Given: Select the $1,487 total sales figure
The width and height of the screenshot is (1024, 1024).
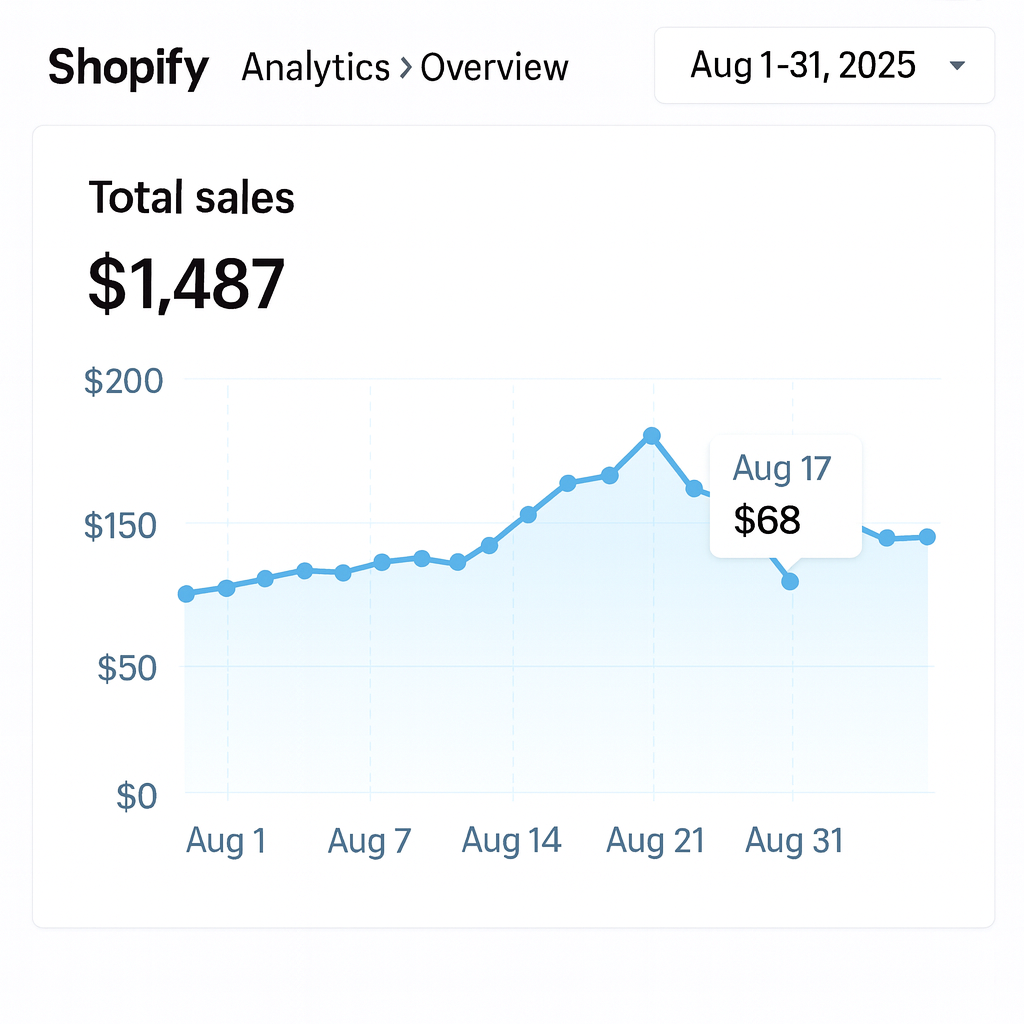Looking at the screenshot, I should [187, 283].
